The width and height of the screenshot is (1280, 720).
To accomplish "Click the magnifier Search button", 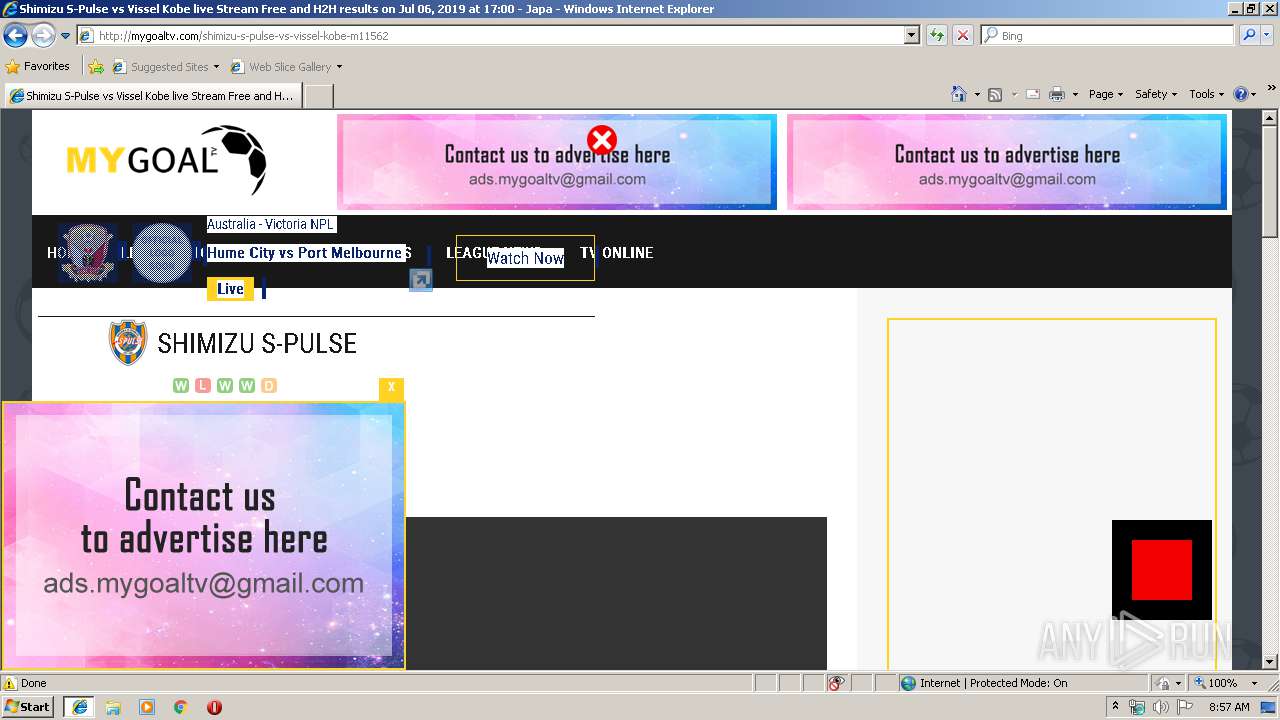I will [x=1249, y=36].
